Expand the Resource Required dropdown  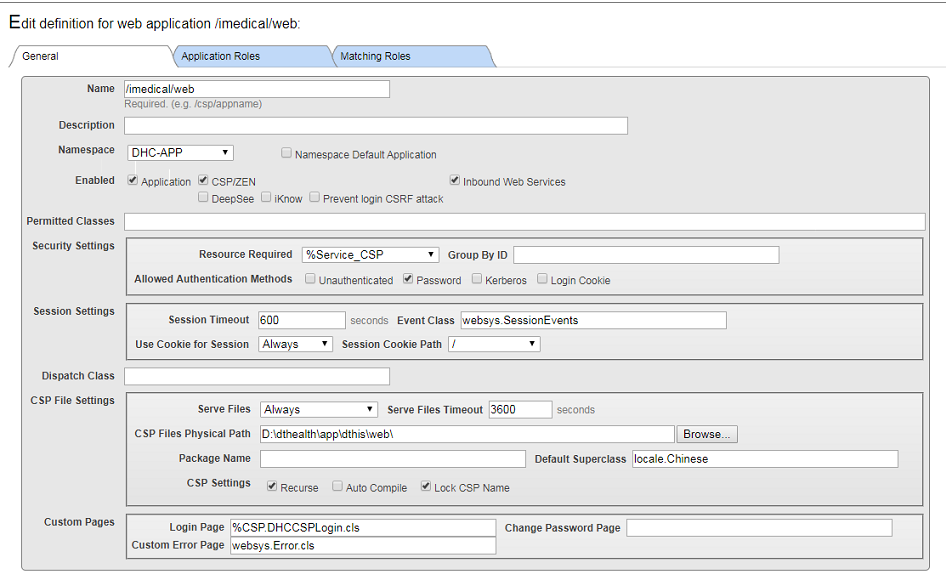370,255
